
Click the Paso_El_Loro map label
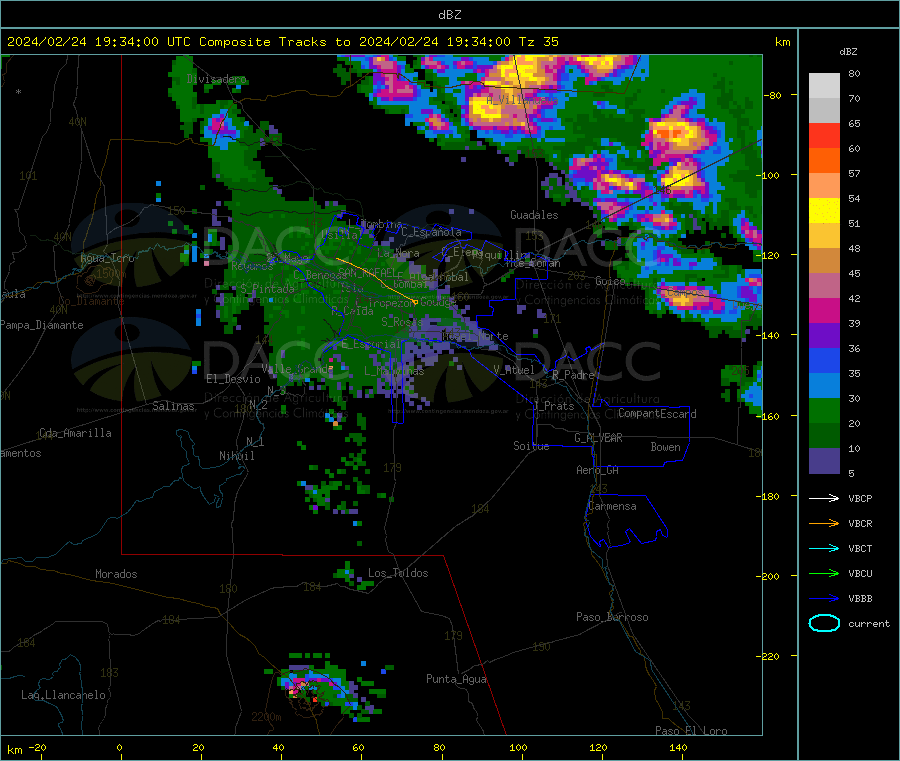[691, 731]
